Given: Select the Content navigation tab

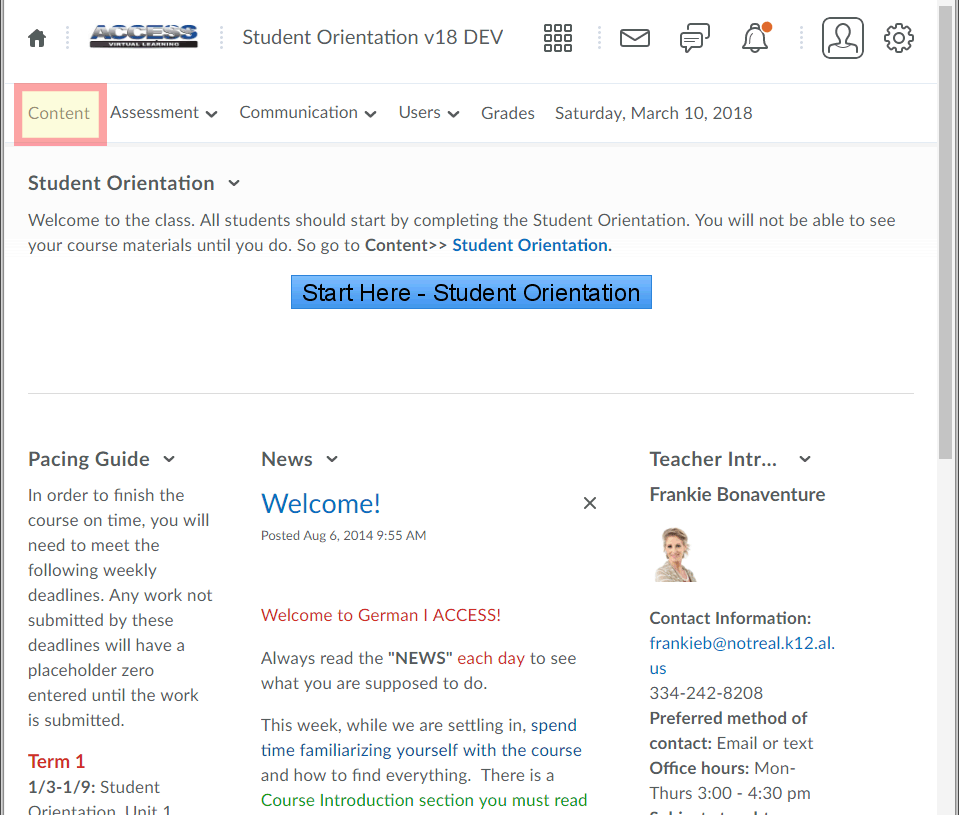Looking at the screenshot, I should [x=59, y=113].
